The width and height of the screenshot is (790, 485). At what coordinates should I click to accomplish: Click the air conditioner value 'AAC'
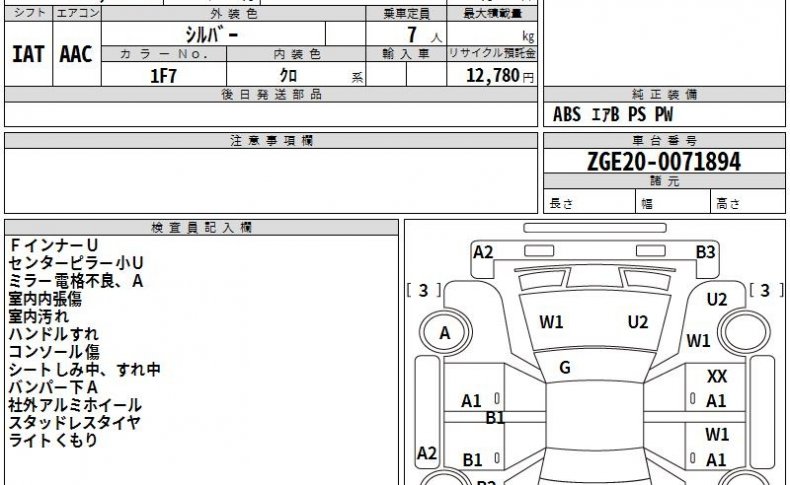(x=76, y=54)
